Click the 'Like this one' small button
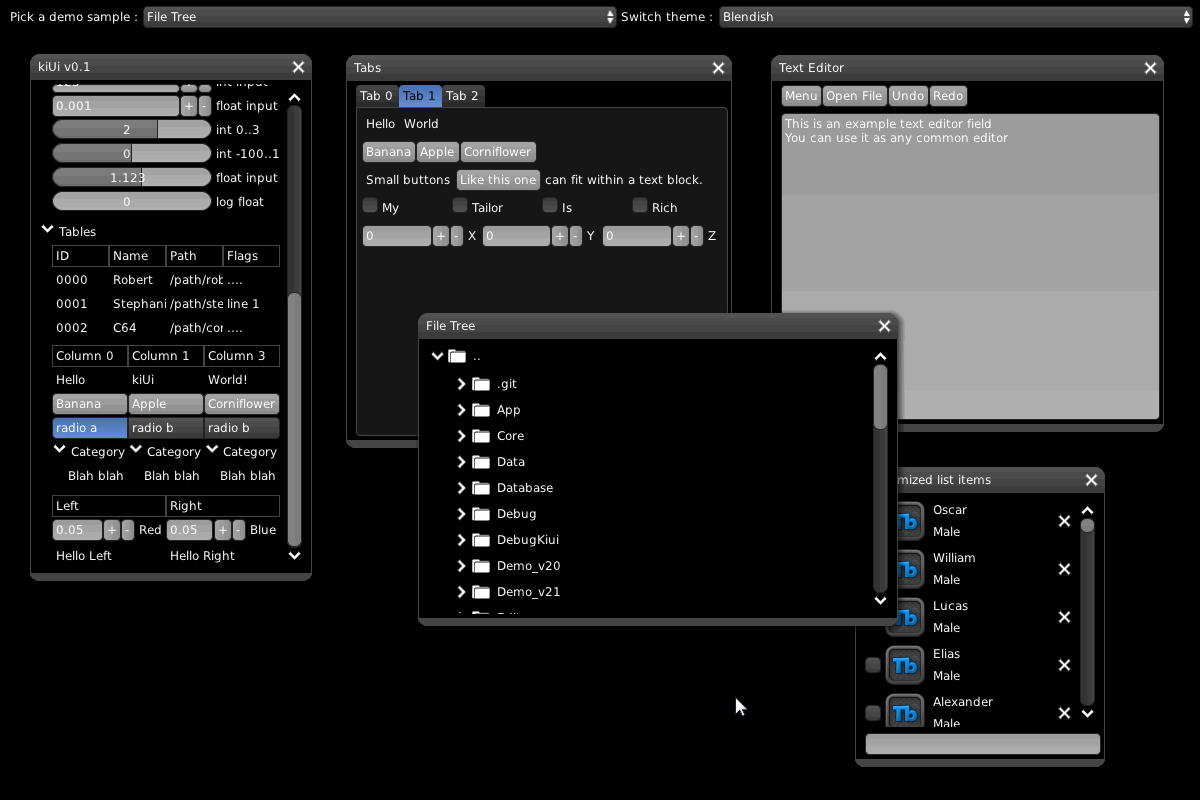The width and height of the screenshot is (1200, 800). point(499,180)
